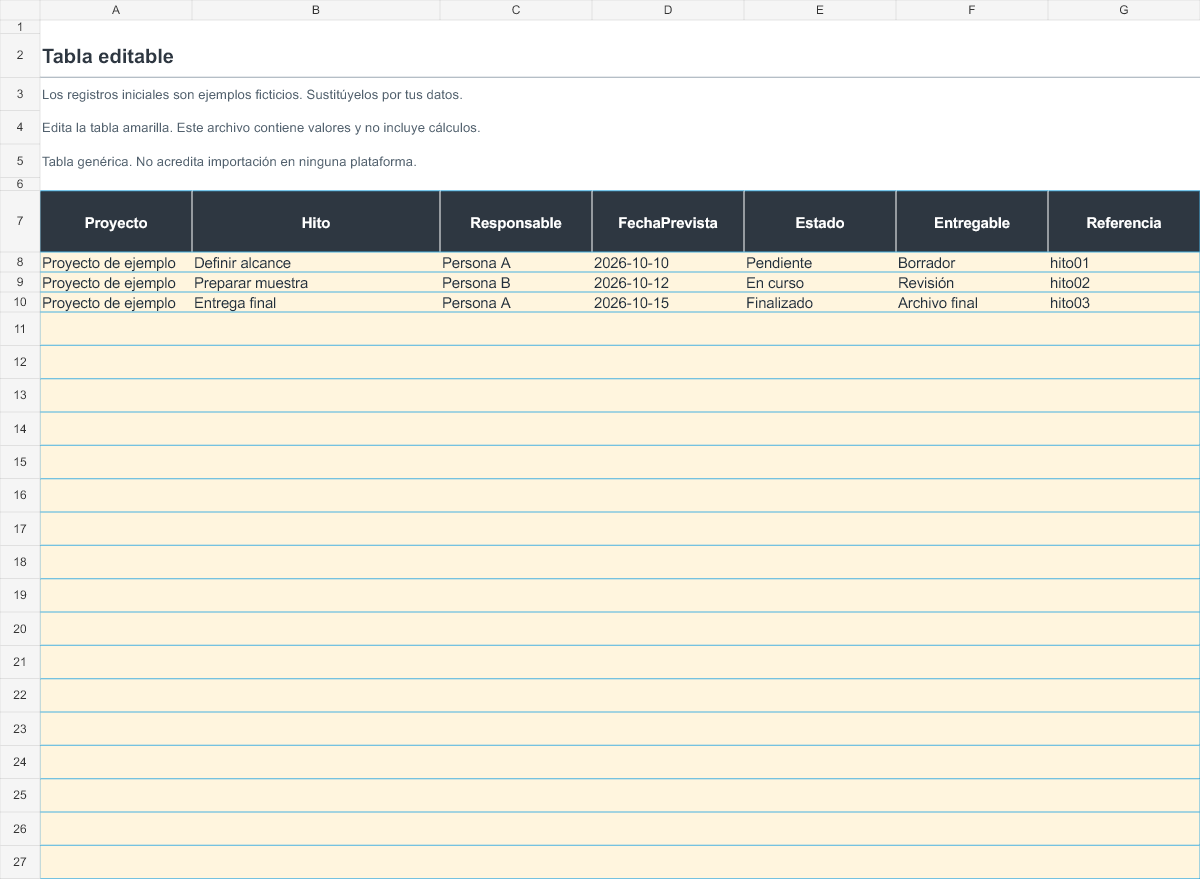
Task: Select the 'Definir alcance' cell
Action: coord(316,263)
